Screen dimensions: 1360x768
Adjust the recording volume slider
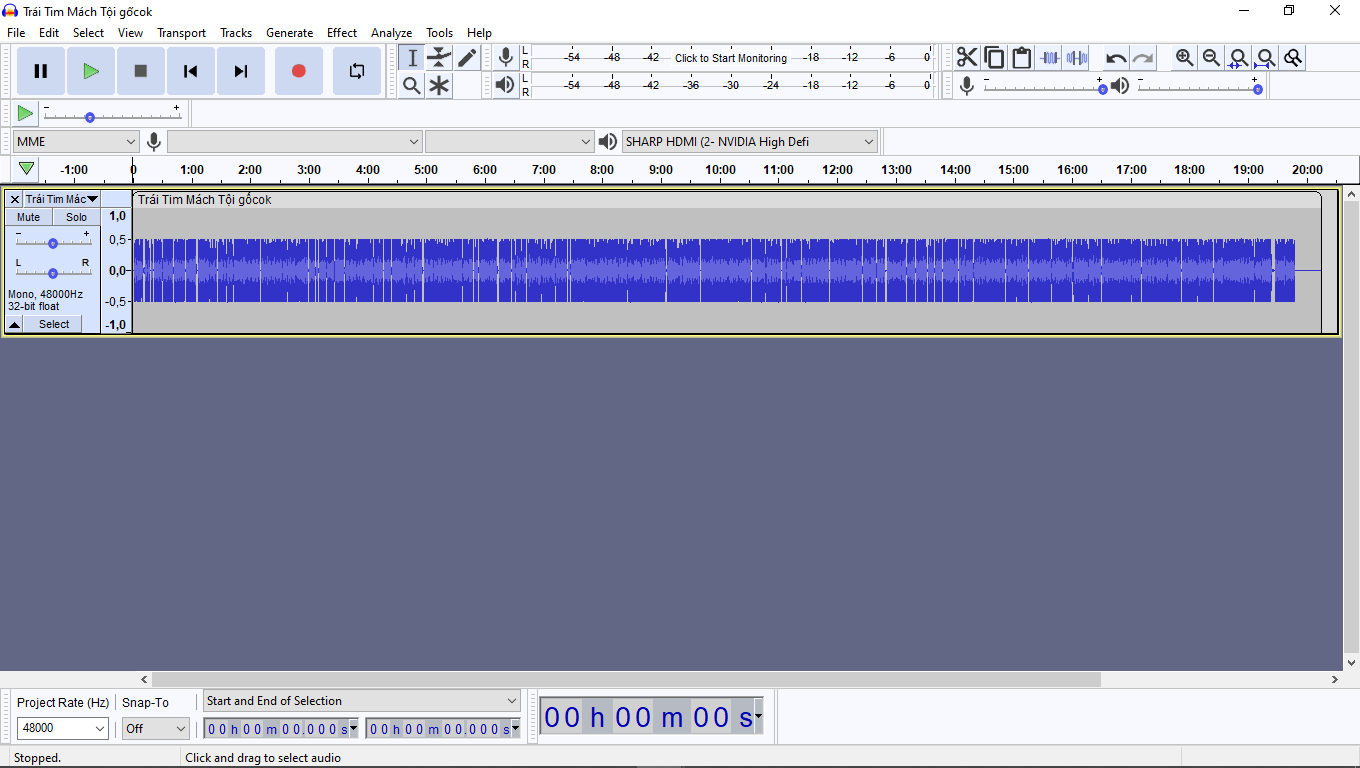click(x=1044, y=87)
